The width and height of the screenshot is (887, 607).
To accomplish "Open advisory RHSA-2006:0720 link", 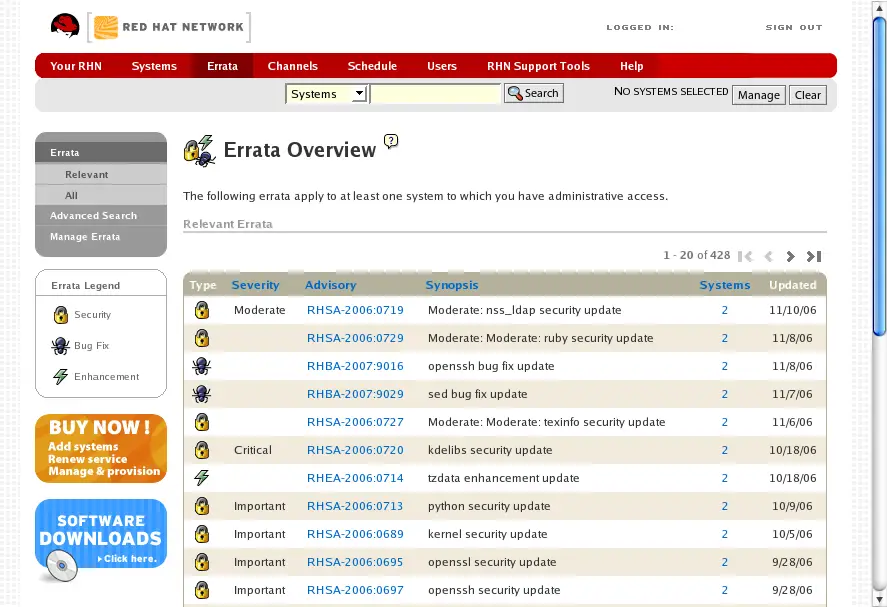I will pos(355,450).
